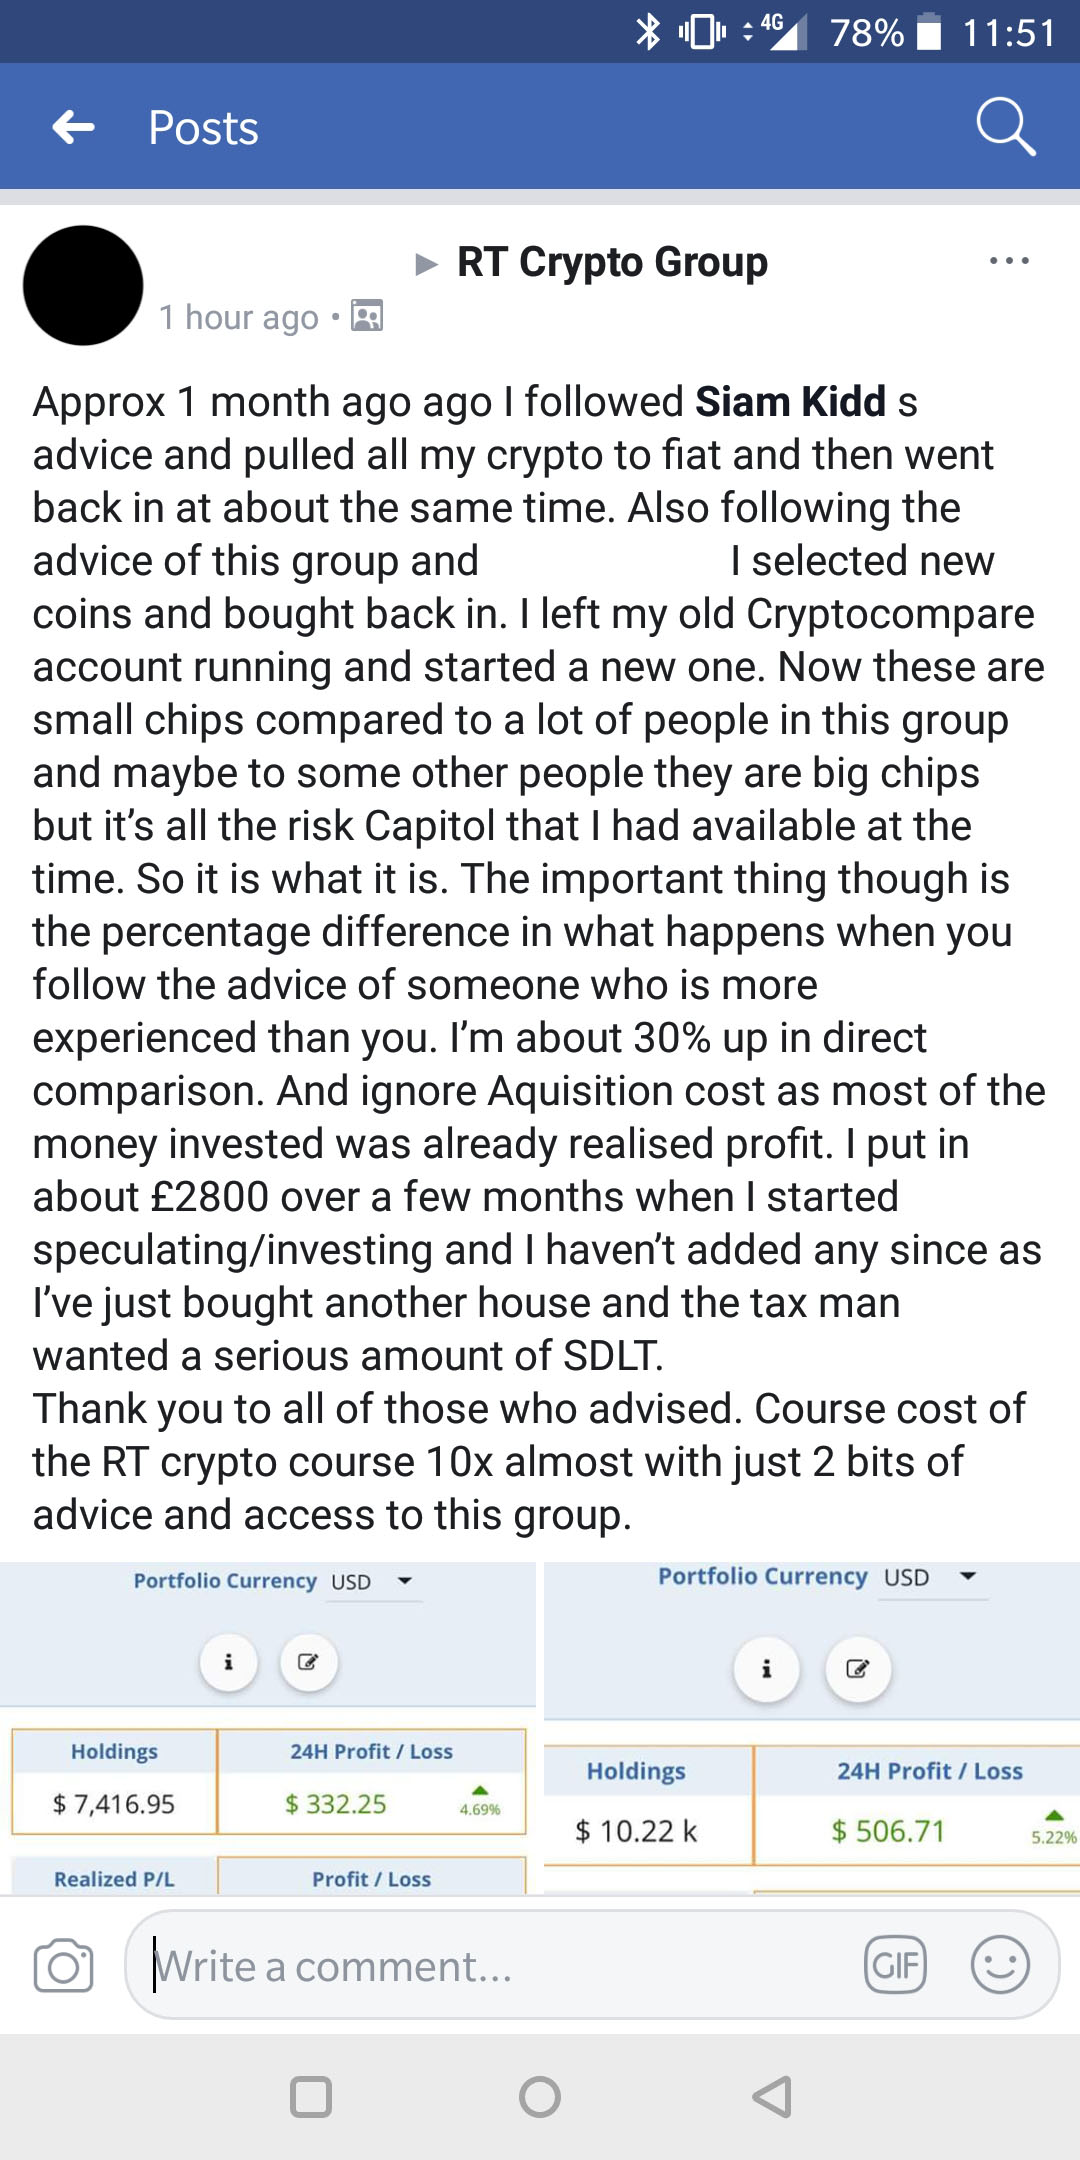1080x2160 pixels.
Task: Tap the back arrow in header
Action: 73,127
